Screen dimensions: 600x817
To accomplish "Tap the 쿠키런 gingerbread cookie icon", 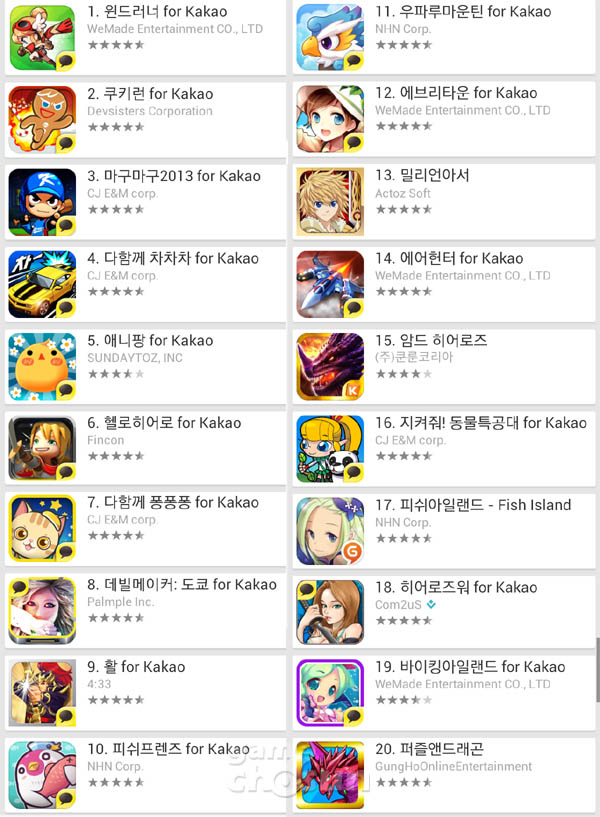I will point(43,120).
